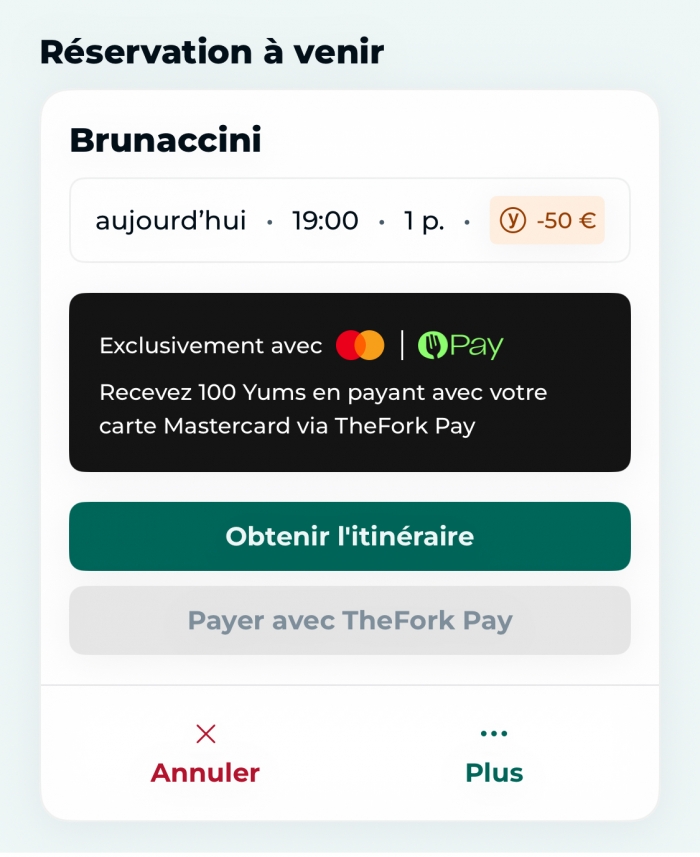
Task: Select the Brunaccini restaurant name
Action: 165,141
